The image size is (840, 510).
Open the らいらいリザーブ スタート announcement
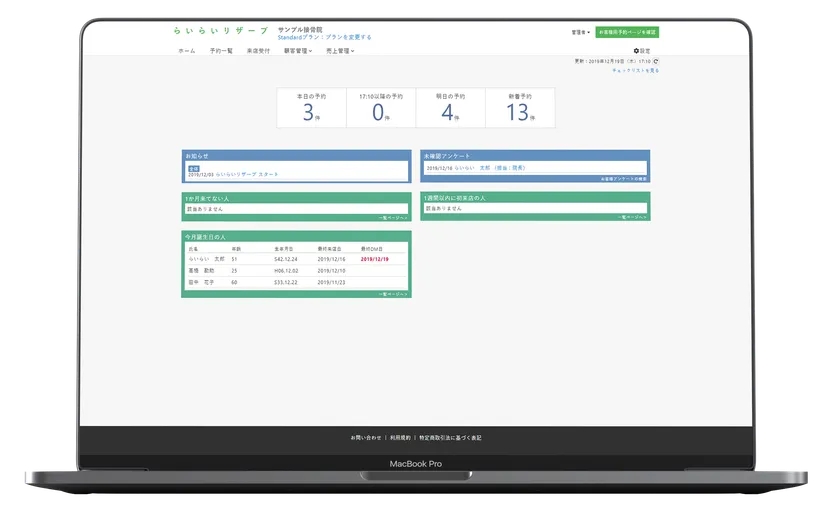247,175
